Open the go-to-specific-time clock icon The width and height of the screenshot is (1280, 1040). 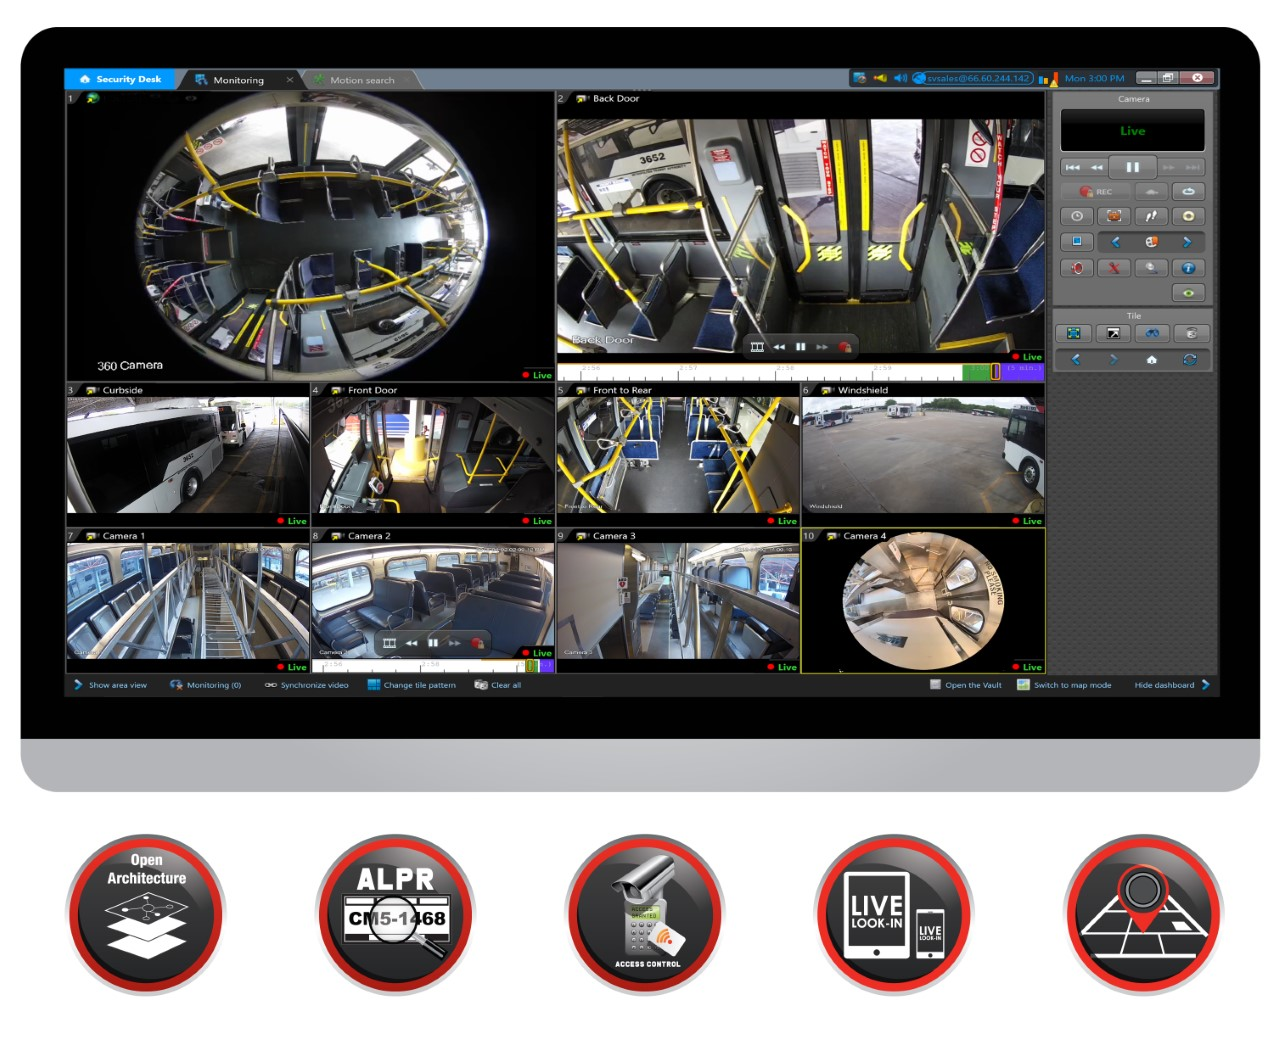1077,216
